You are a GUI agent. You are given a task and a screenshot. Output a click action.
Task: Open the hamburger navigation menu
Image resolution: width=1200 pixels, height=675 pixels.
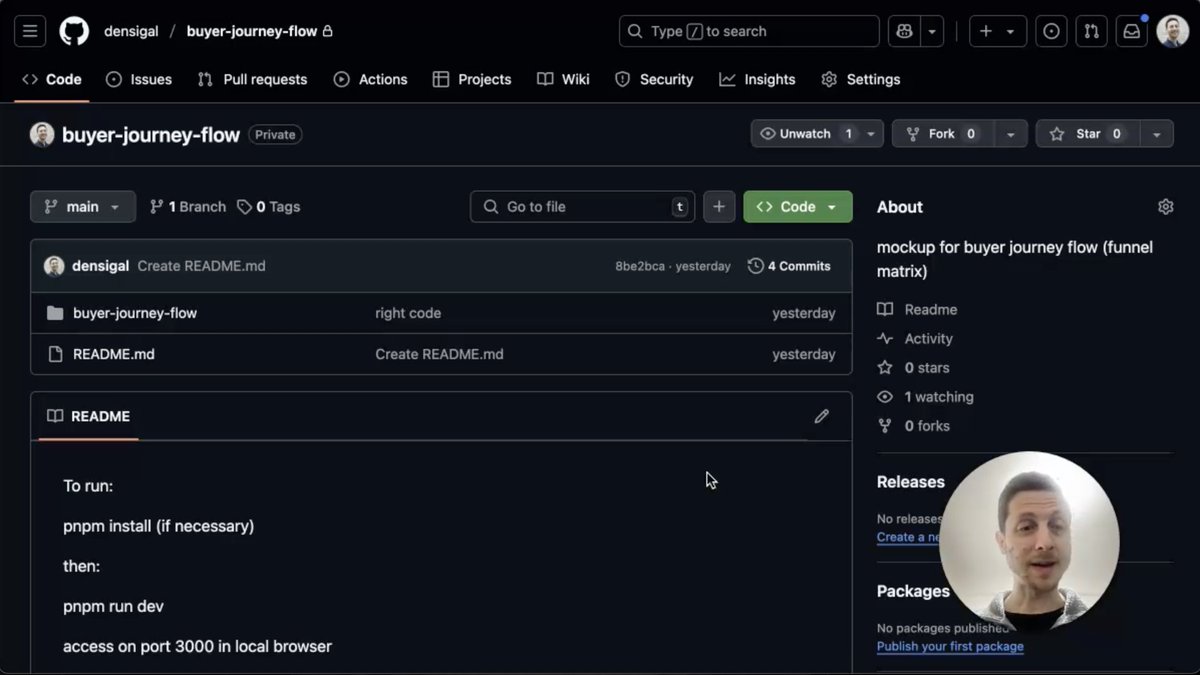pyautogui.click(x=30, y=31)
